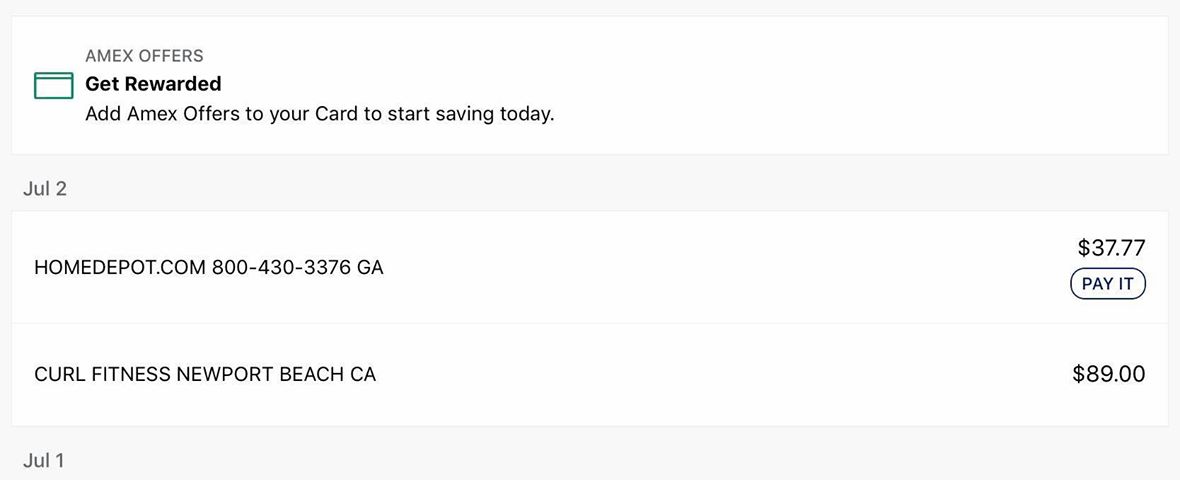Open the HOMEDEPOT.COM transaction
Screen dimensions: 1180x480
tap(590, 267)
